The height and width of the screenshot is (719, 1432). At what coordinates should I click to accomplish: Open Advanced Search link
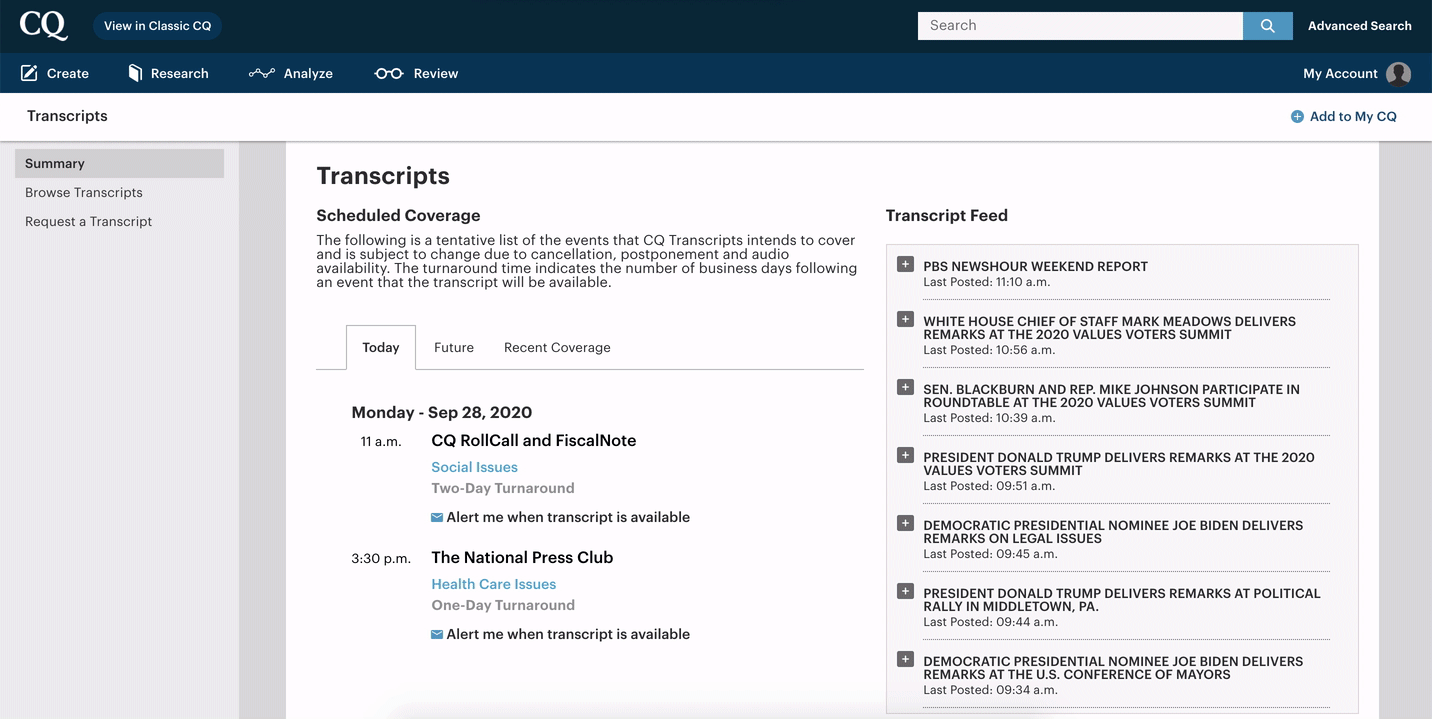pos(1360,26)
